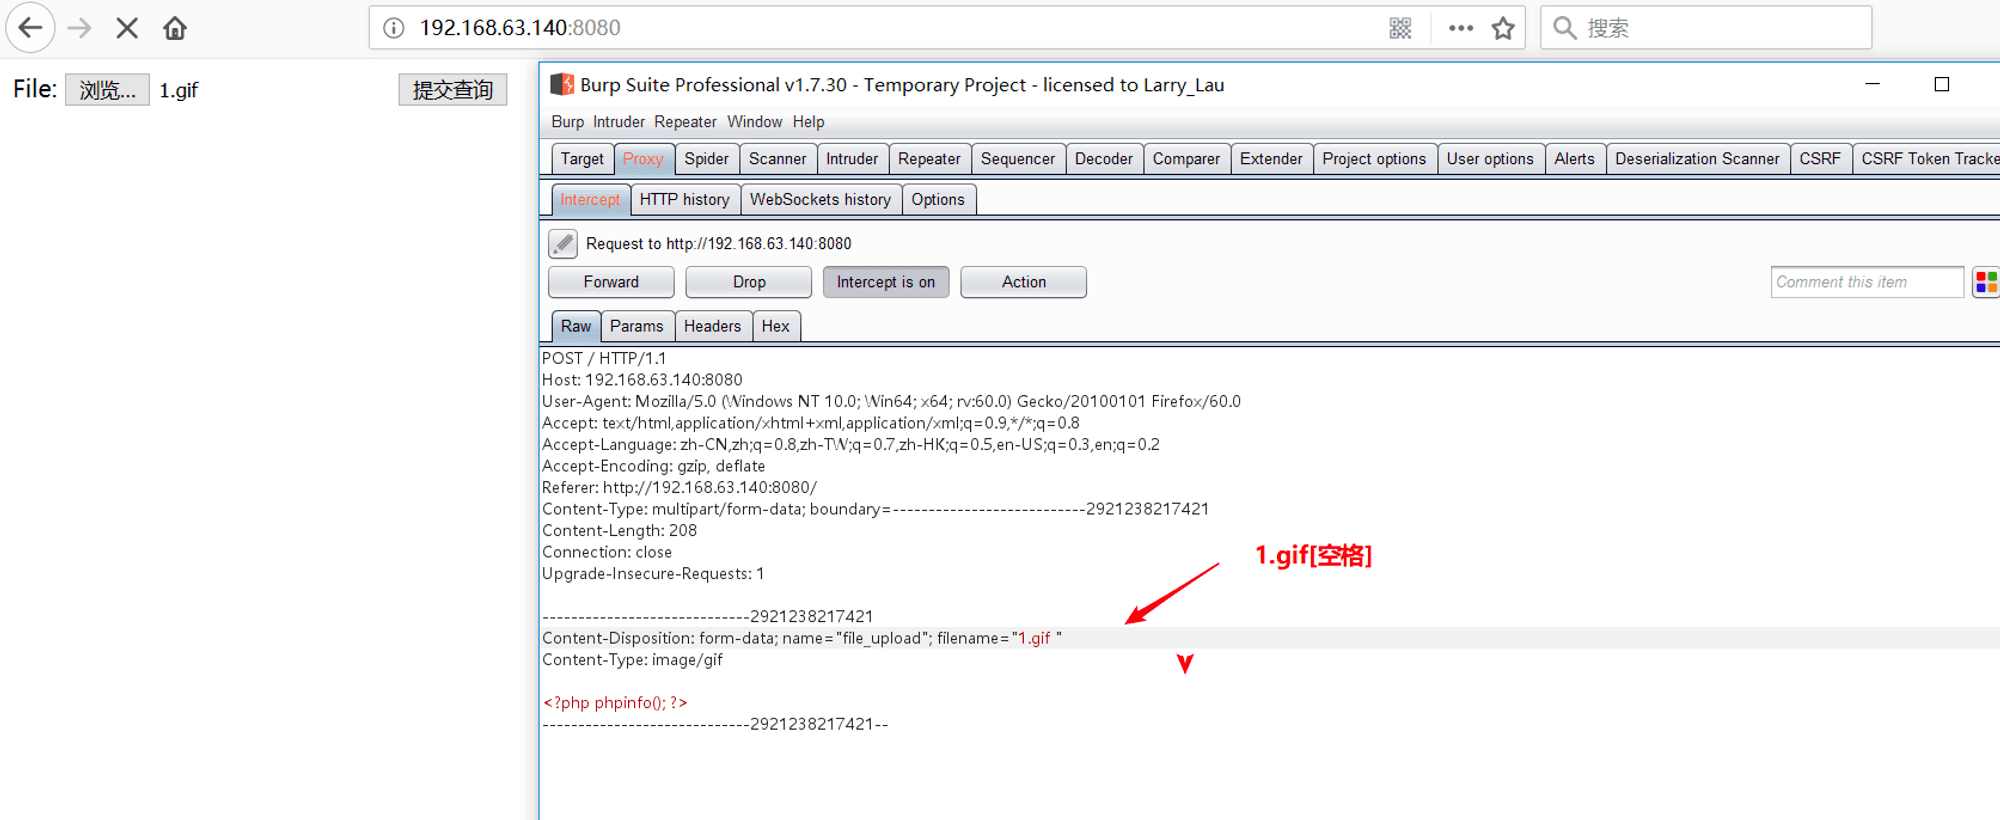This screenshot has width=2000, height=820.
Task: Open the Burp menu
Action: click(567, 122)
